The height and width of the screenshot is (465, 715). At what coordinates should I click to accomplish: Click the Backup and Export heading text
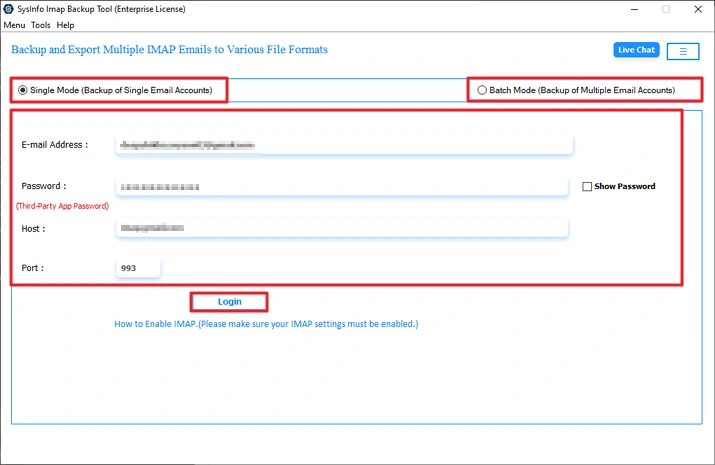click(169, 49)
